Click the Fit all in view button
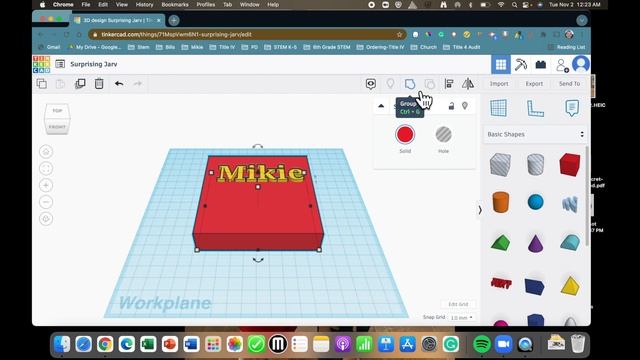The image size is (640, 360). [x=46, y=169]
